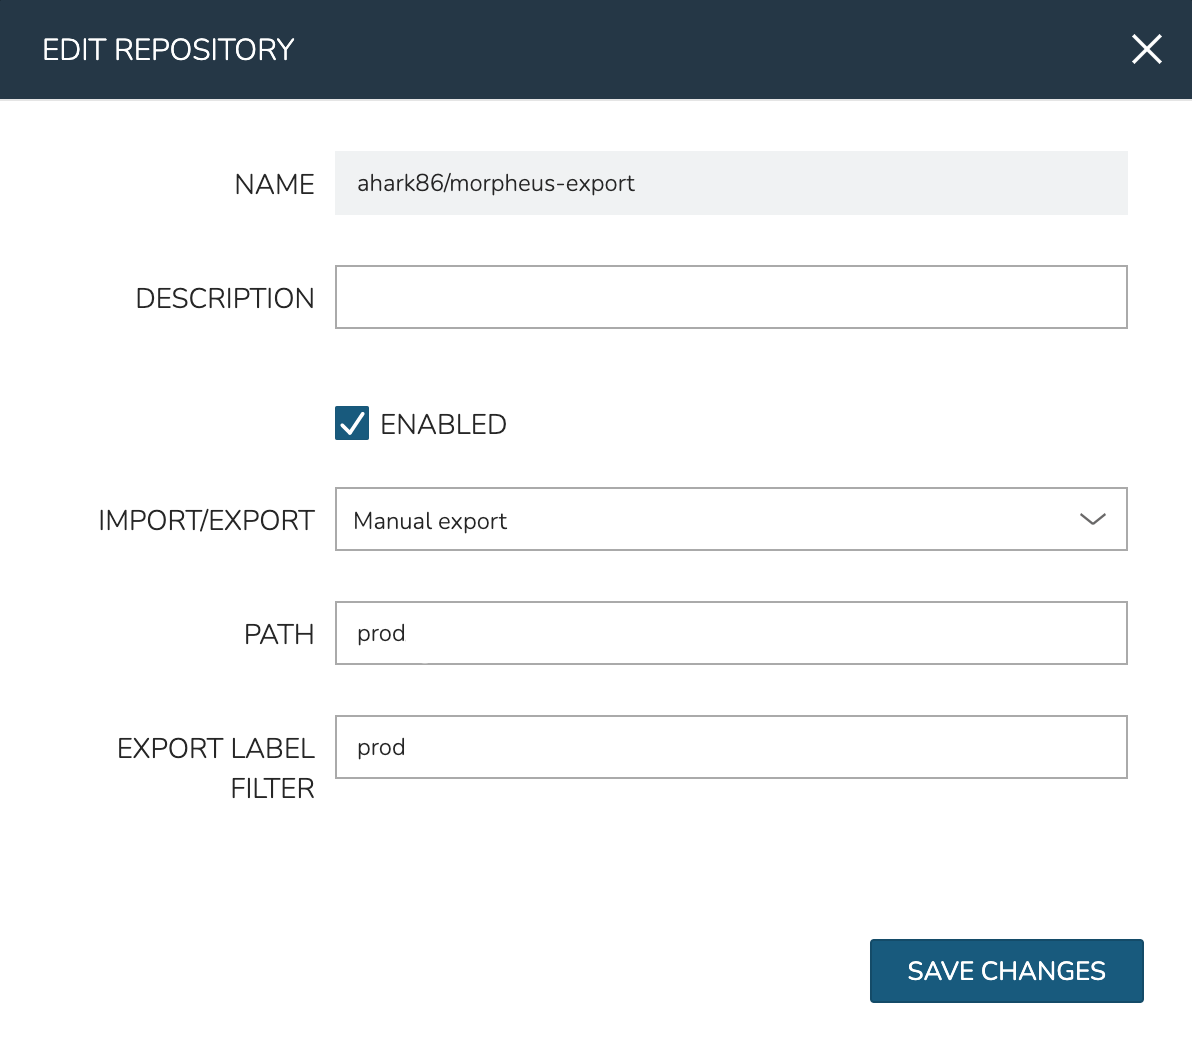This screenshot has width=1192, height=1048.
Task: Click the PATH field label
Action: tap(279, 635)
